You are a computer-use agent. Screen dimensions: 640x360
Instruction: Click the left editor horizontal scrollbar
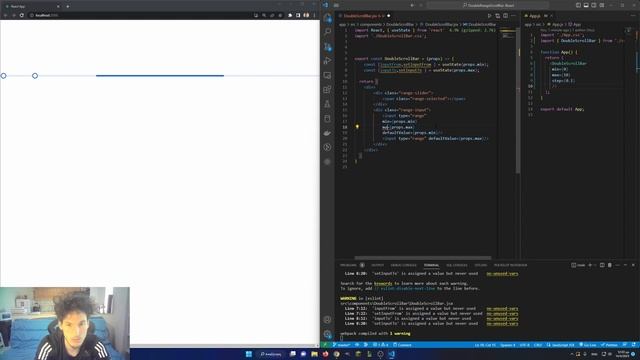point(423,258)
